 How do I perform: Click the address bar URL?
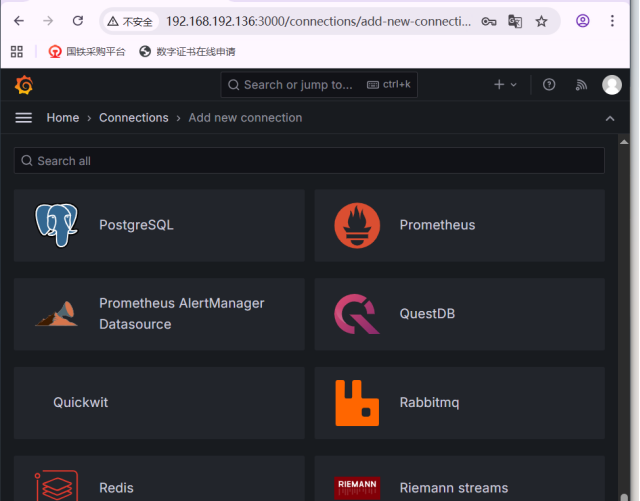[318, 21]
